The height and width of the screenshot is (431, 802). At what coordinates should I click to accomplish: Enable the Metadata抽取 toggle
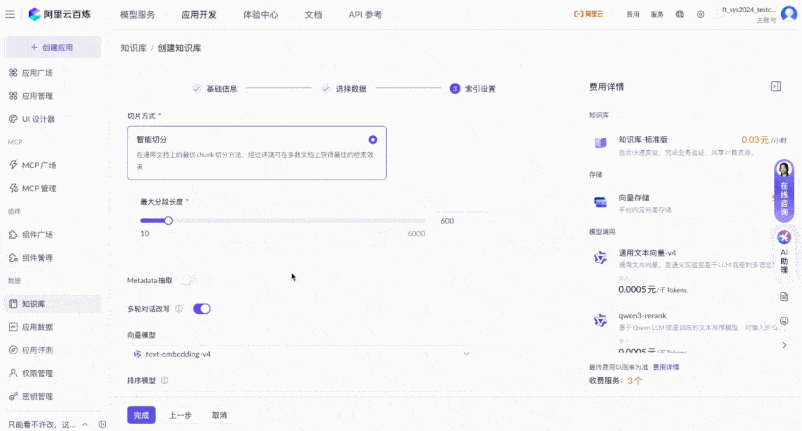point(189,281)
